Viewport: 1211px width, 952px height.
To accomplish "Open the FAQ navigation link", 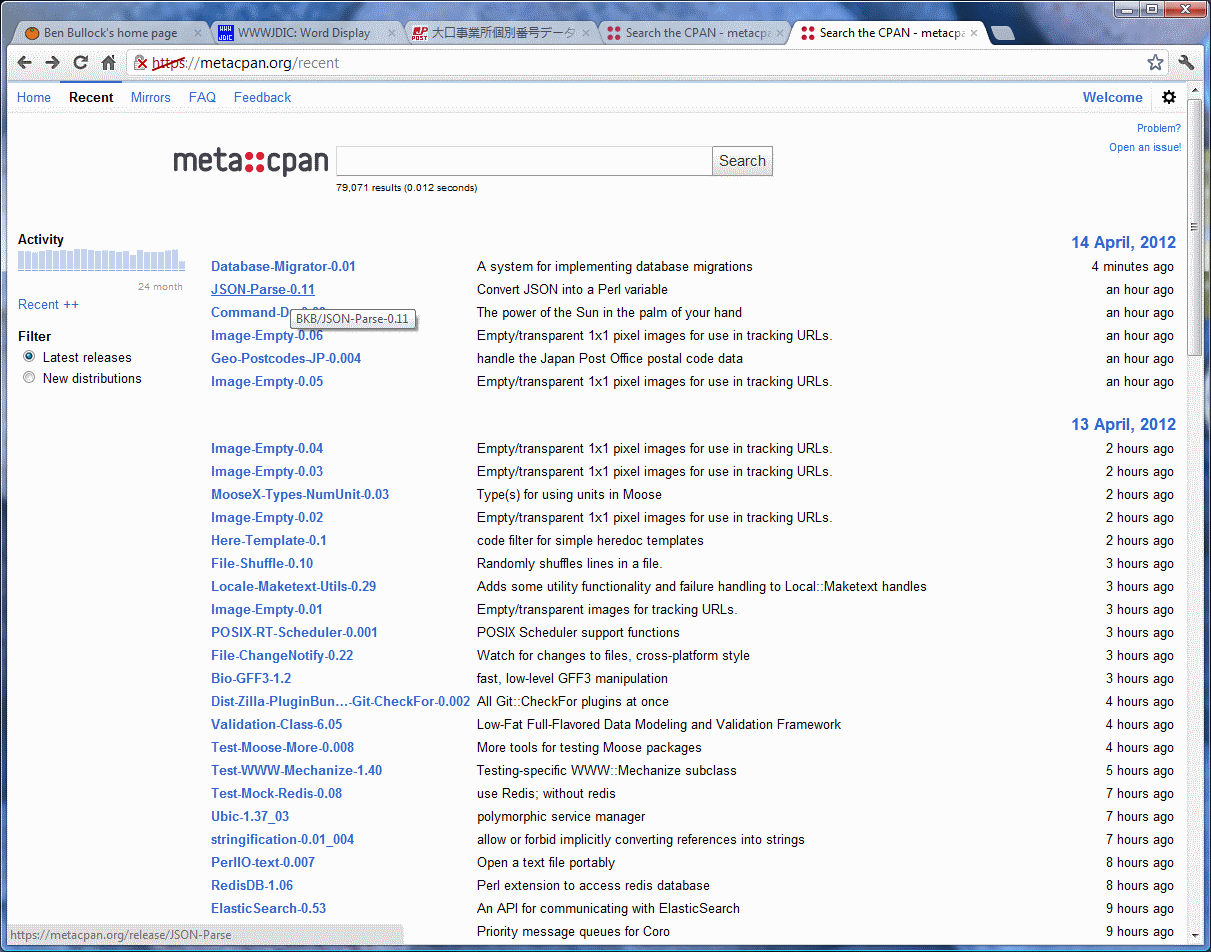I will click(x=202, y=97).
